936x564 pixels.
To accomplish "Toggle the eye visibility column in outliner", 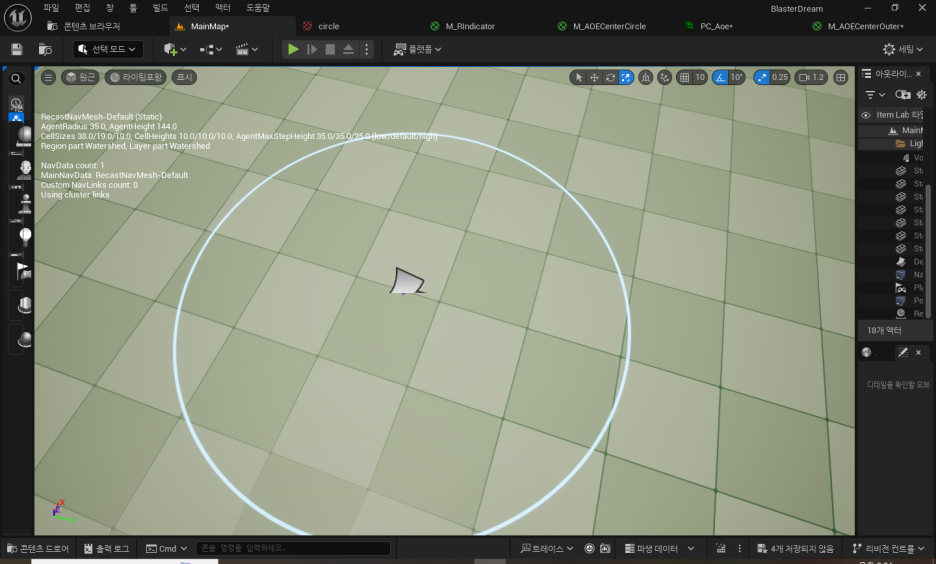I will [866, 115].
